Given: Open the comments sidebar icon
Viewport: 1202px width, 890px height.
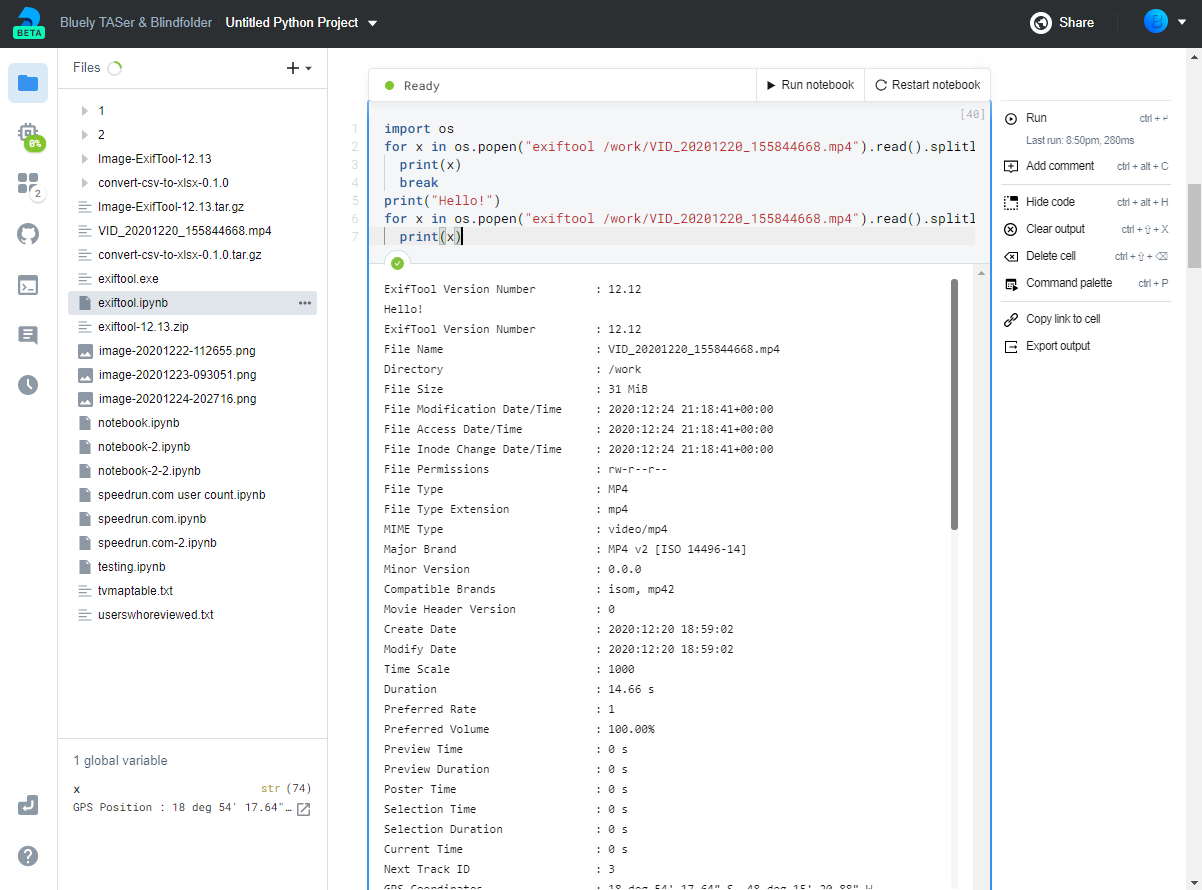Looking at the screenshot, I should pos(28,335).
